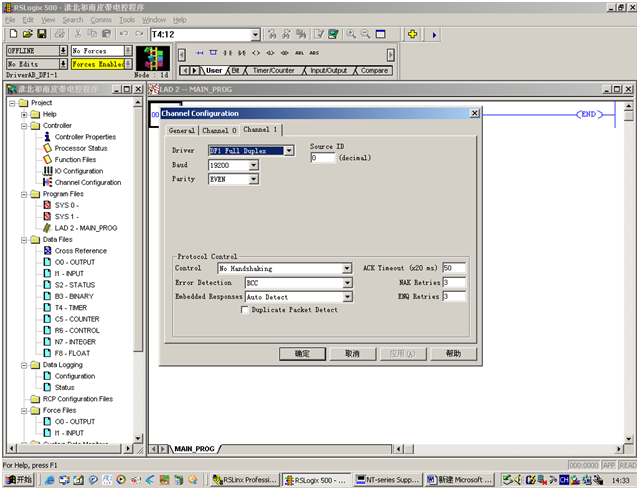Insert the ABS instruction
The height and width of the screenshot is (489, 637).
[314, 53]
